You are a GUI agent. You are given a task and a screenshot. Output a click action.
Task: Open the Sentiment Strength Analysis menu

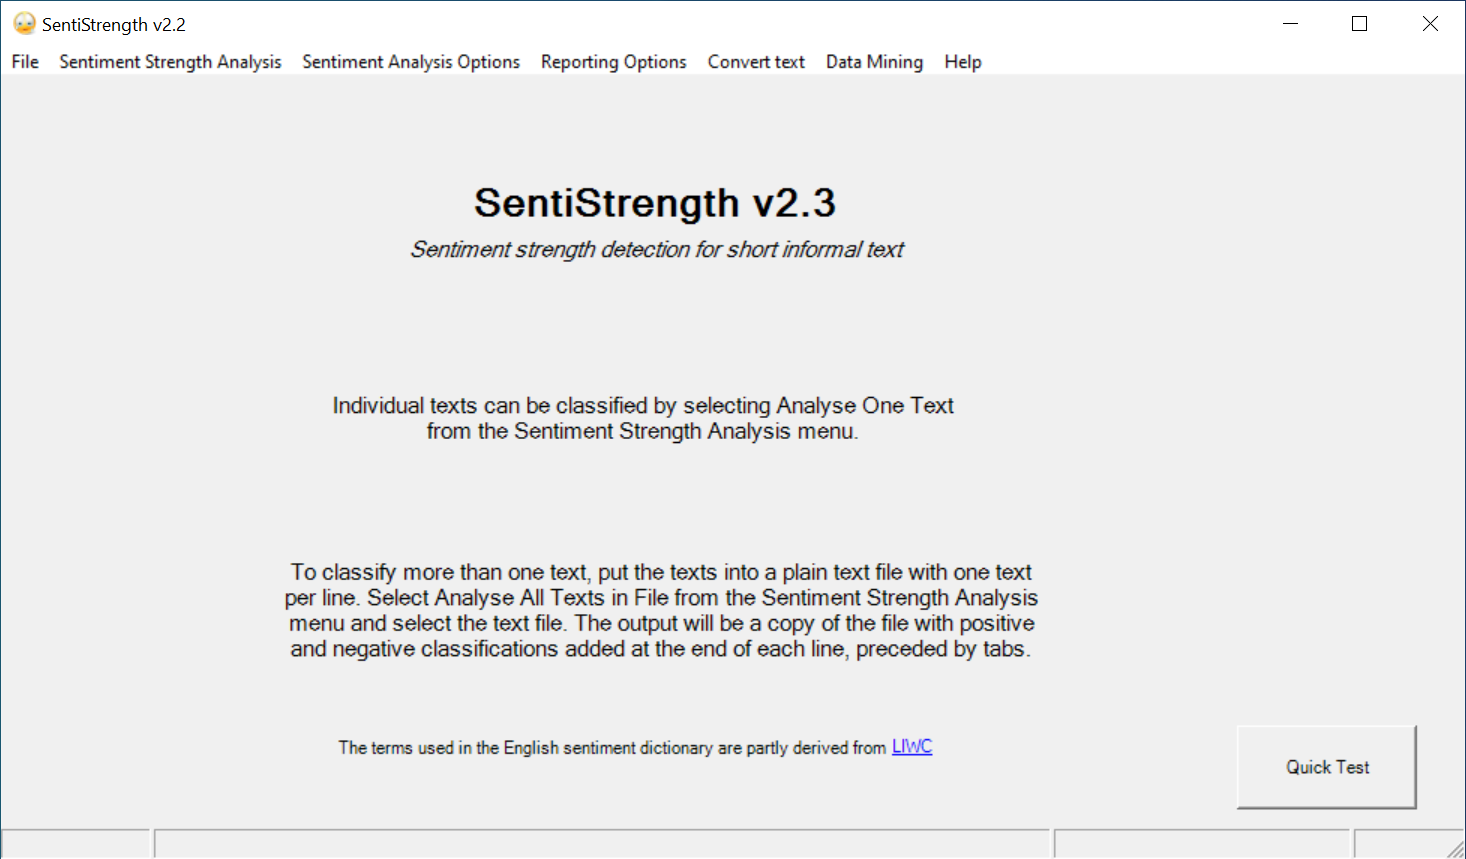click(170, 62)
